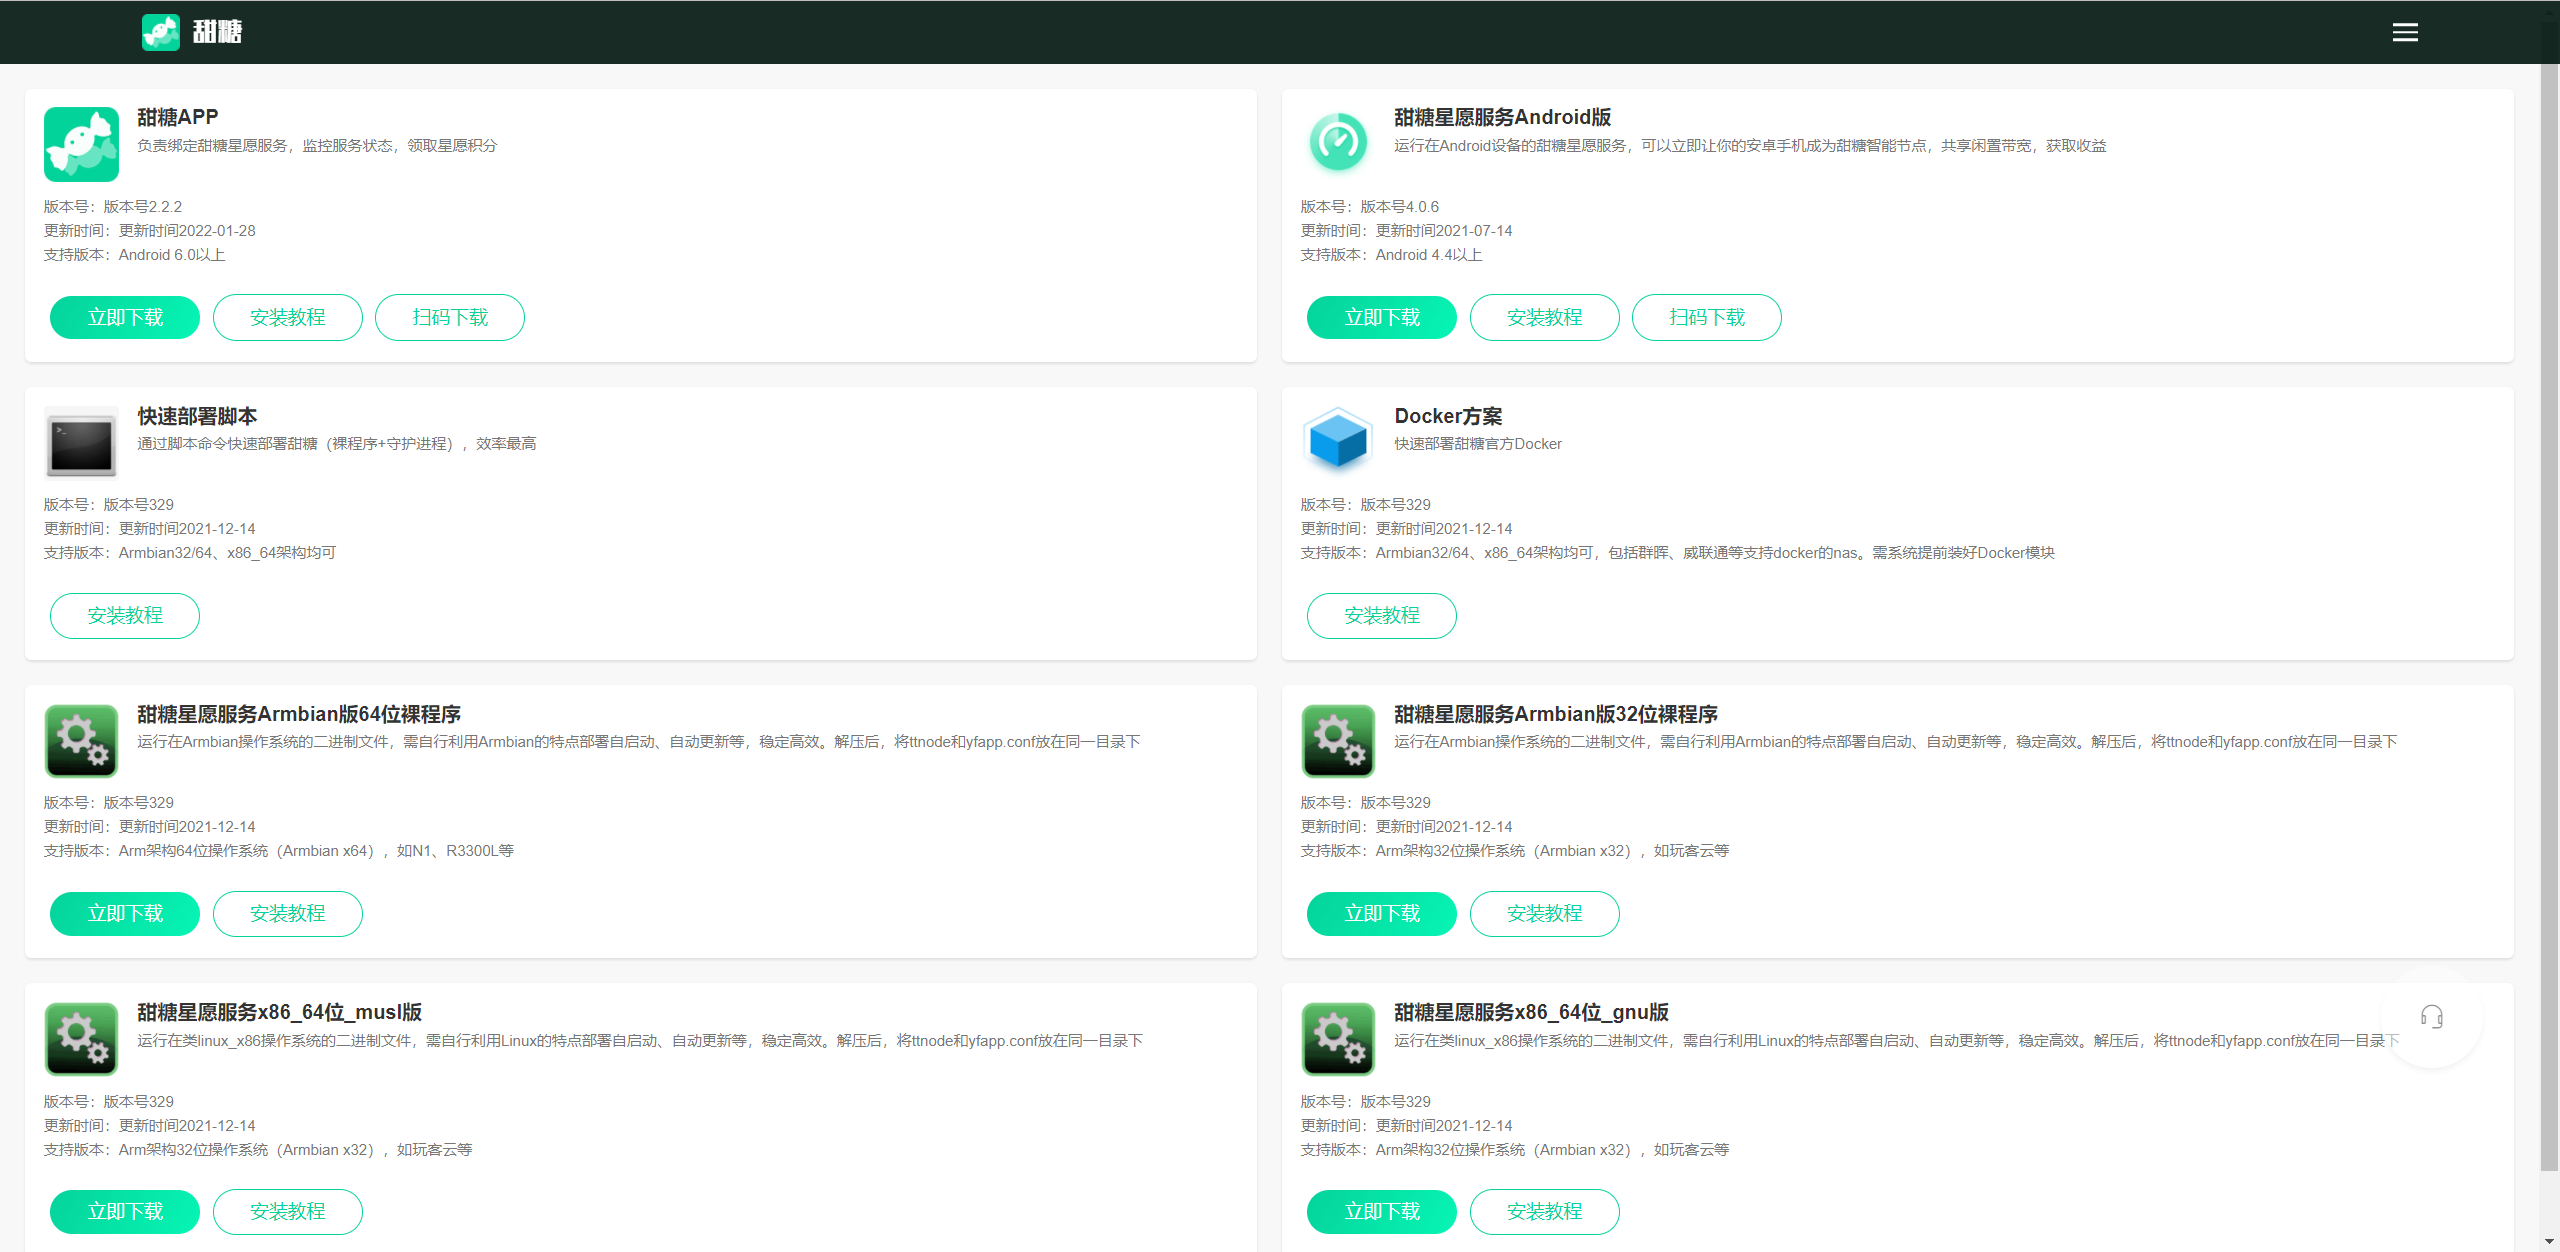This screenshot has height=1252, width=2560.
Task: Click the Armbian 64位 gear icon
Action: coord(81,741)
